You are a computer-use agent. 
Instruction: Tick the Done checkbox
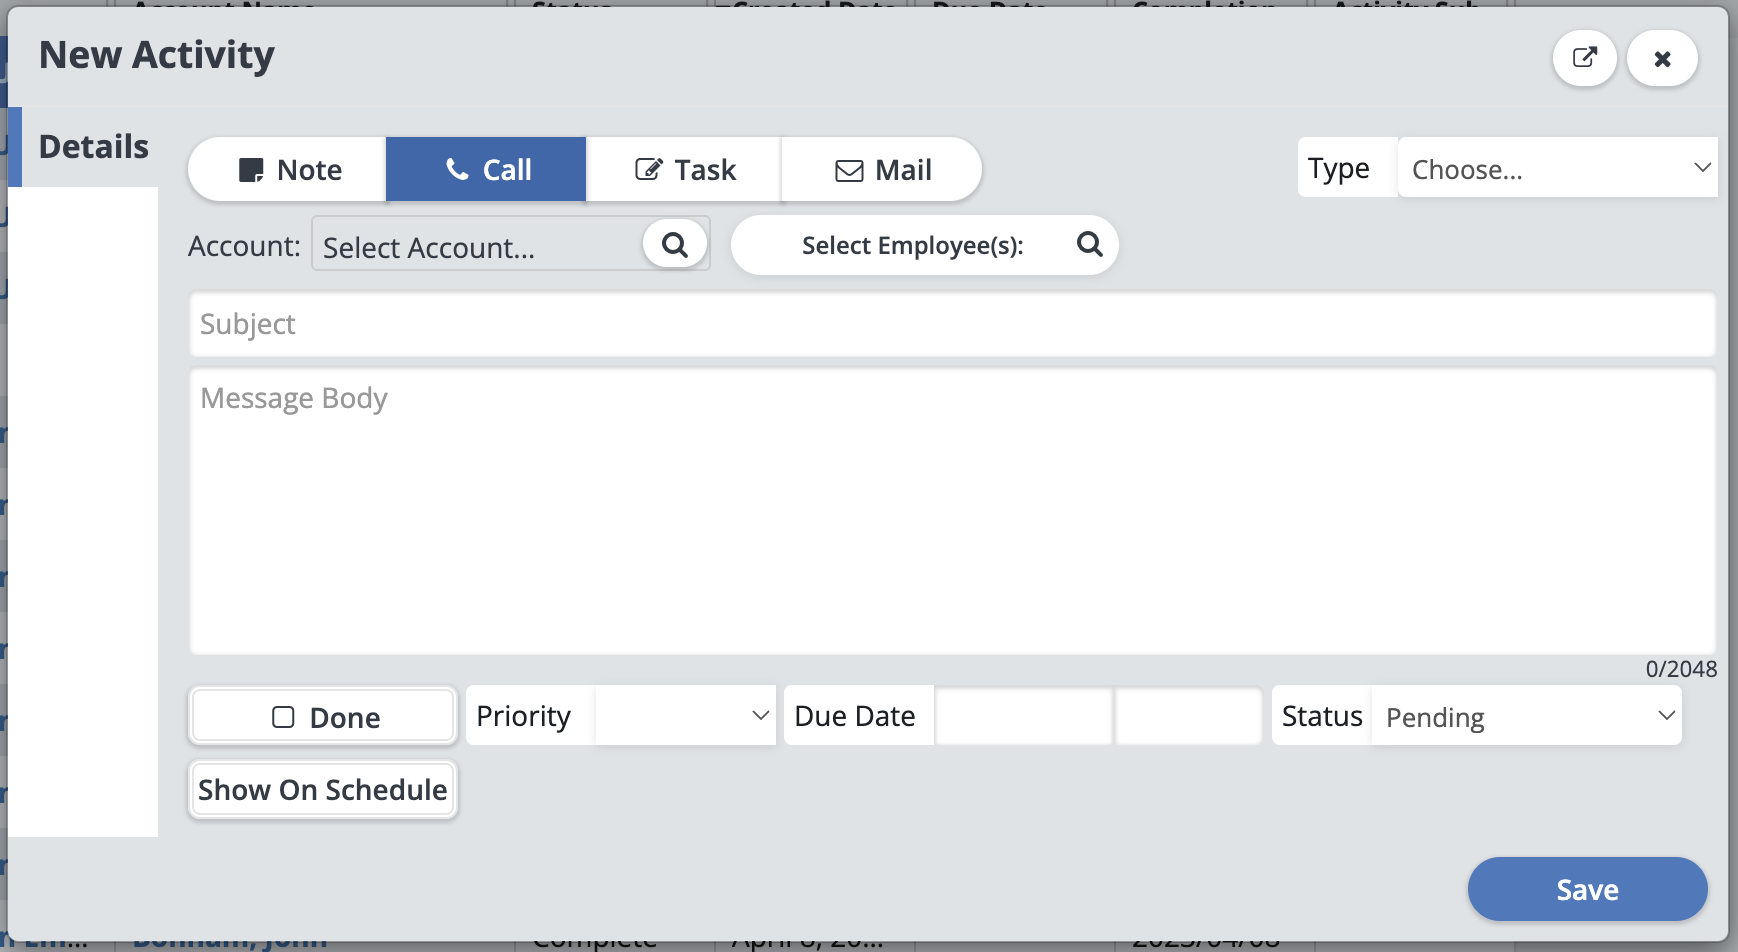point(284,717)
